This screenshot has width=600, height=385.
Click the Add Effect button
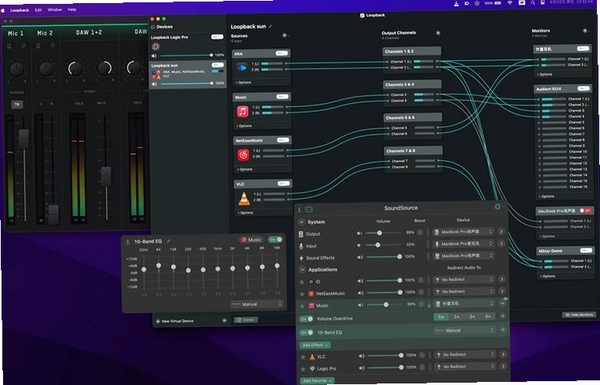point(315,345)
